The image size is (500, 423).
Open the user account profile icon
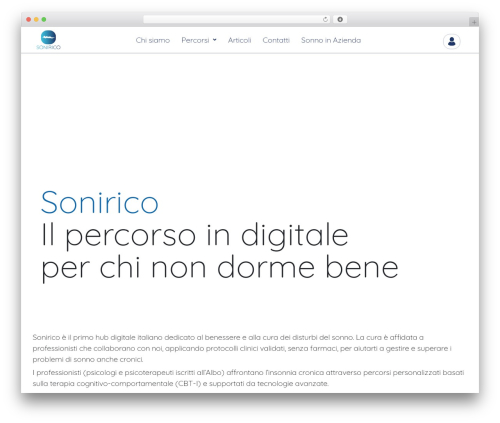coord(452,41)
